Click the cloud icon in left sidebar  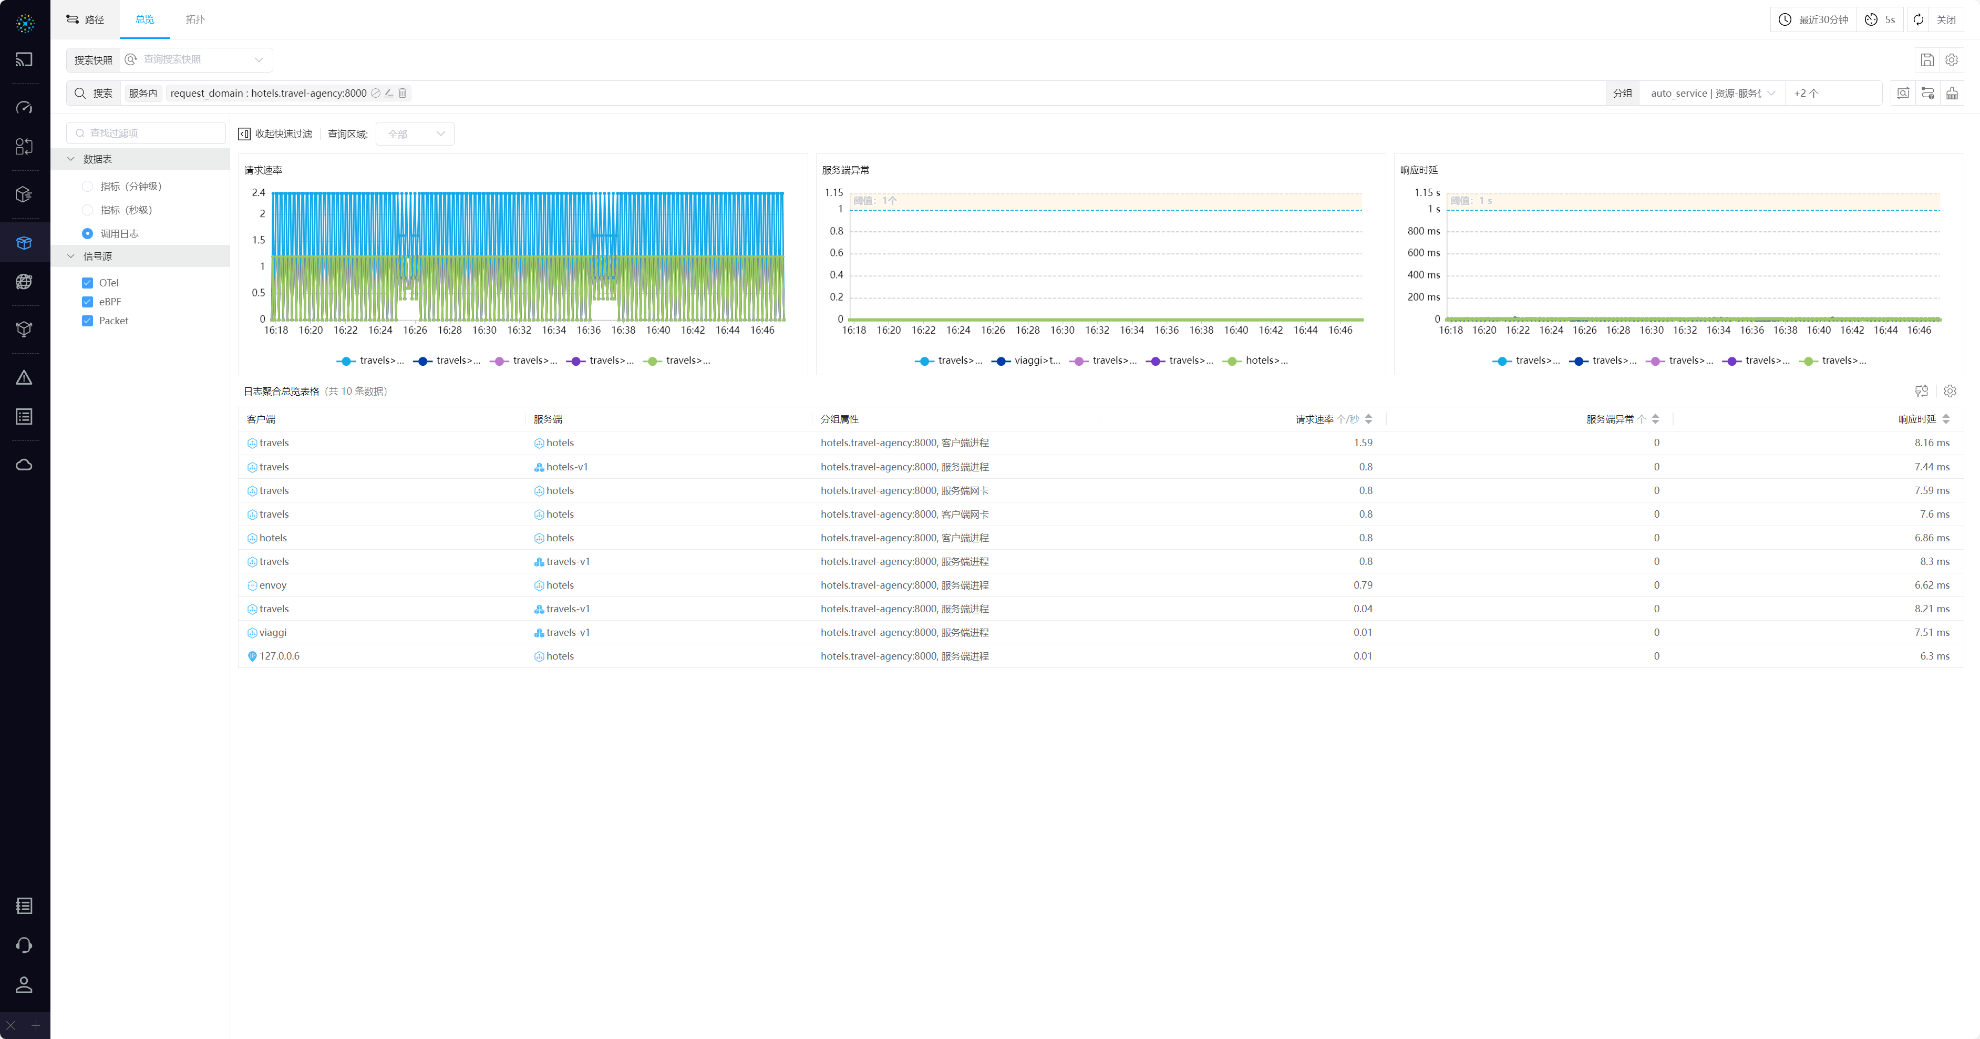point(24,465)
